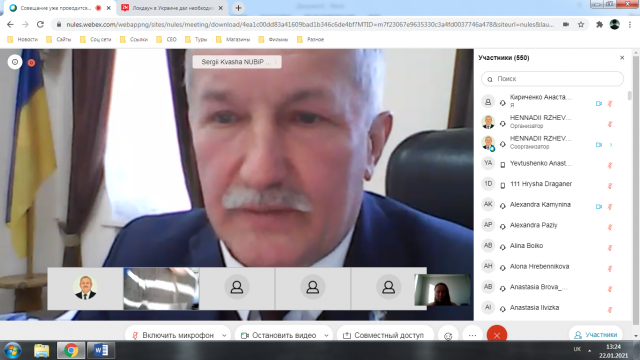
Task: Open video options dropdown arrow
Action: tap(327, 336)
